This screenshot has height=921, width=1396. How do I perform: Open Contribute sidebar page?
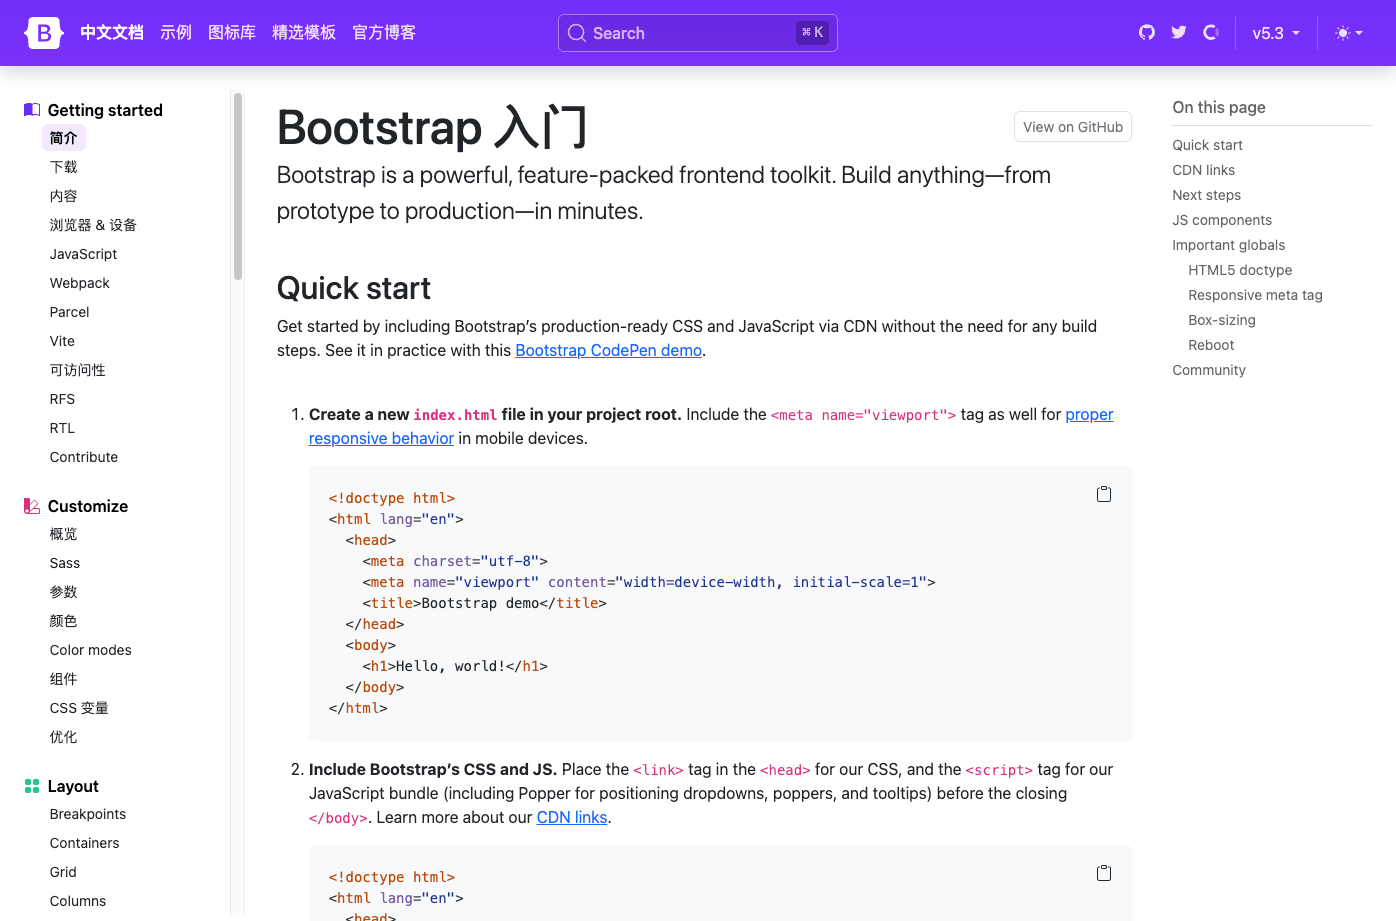[x=84, y=457]
